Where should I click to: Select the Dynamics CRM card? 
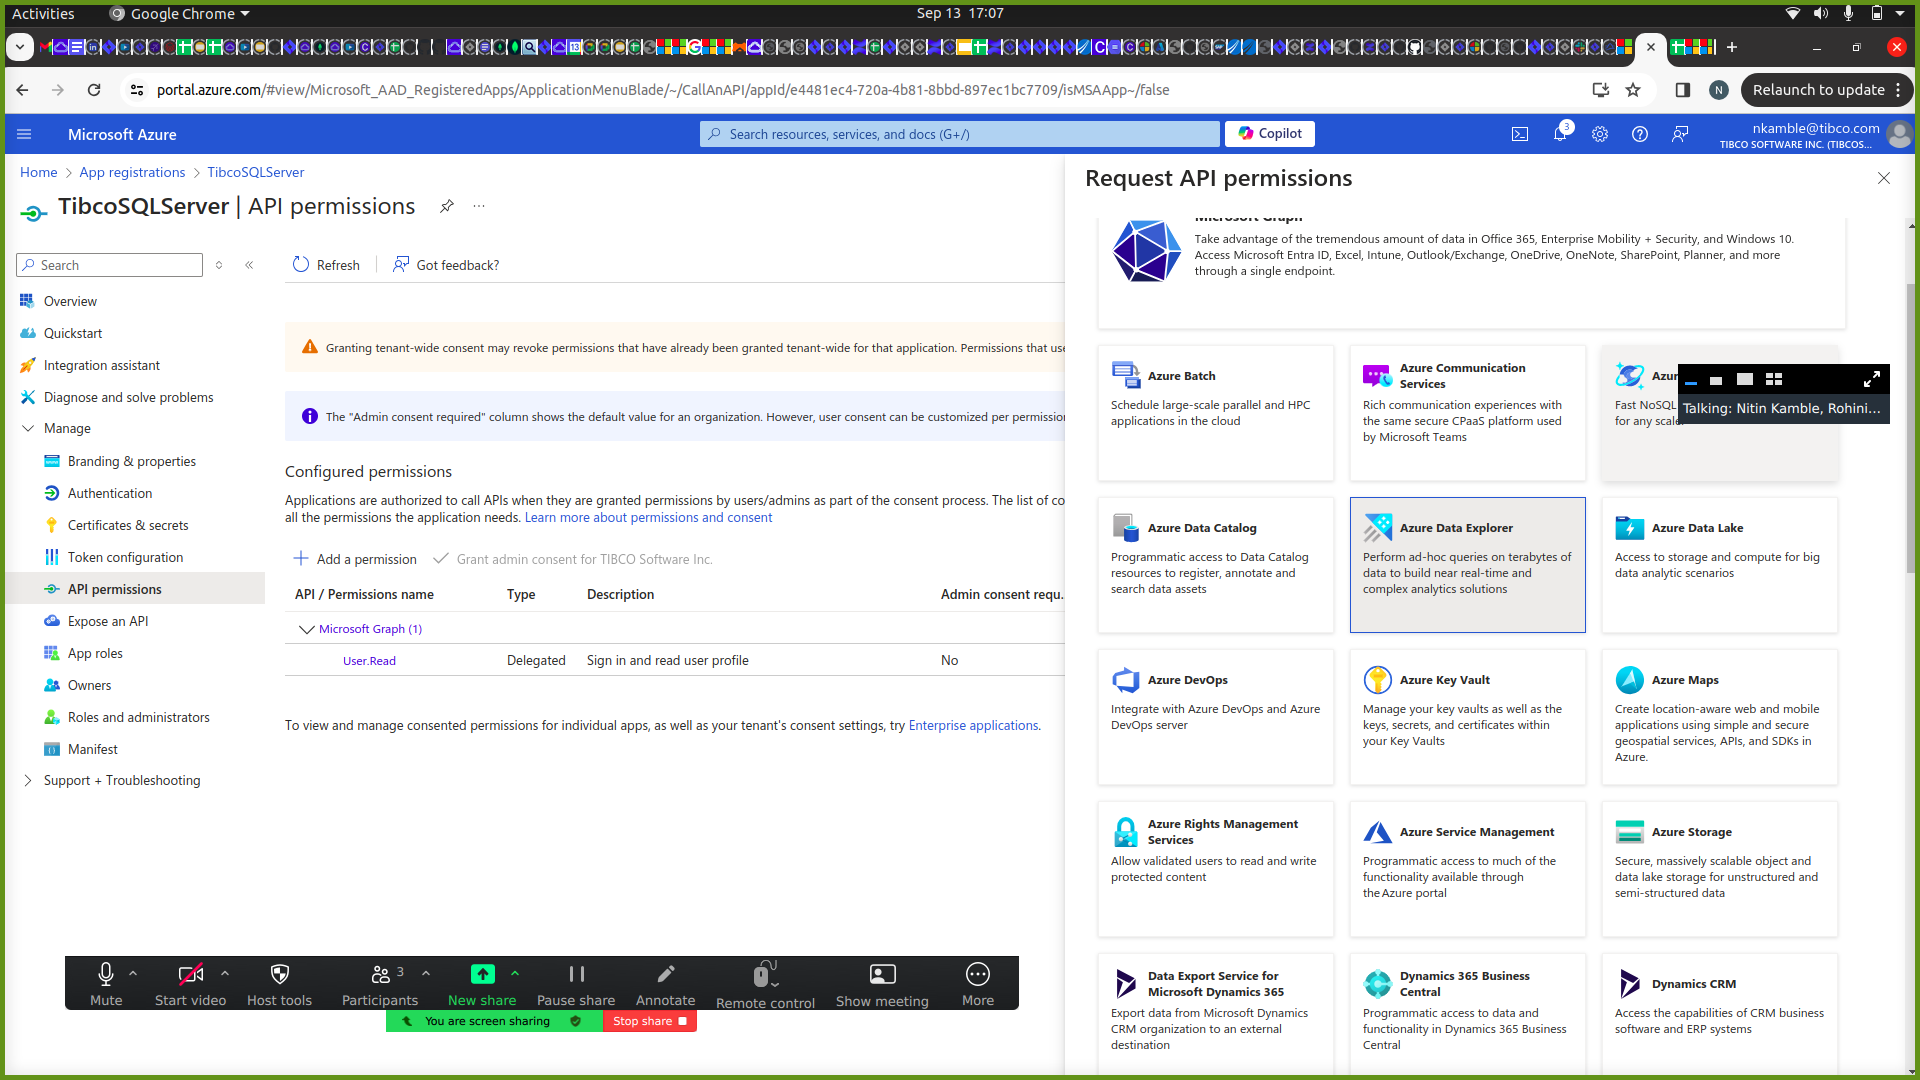pyautogui.click(x=1720, y=1014)
